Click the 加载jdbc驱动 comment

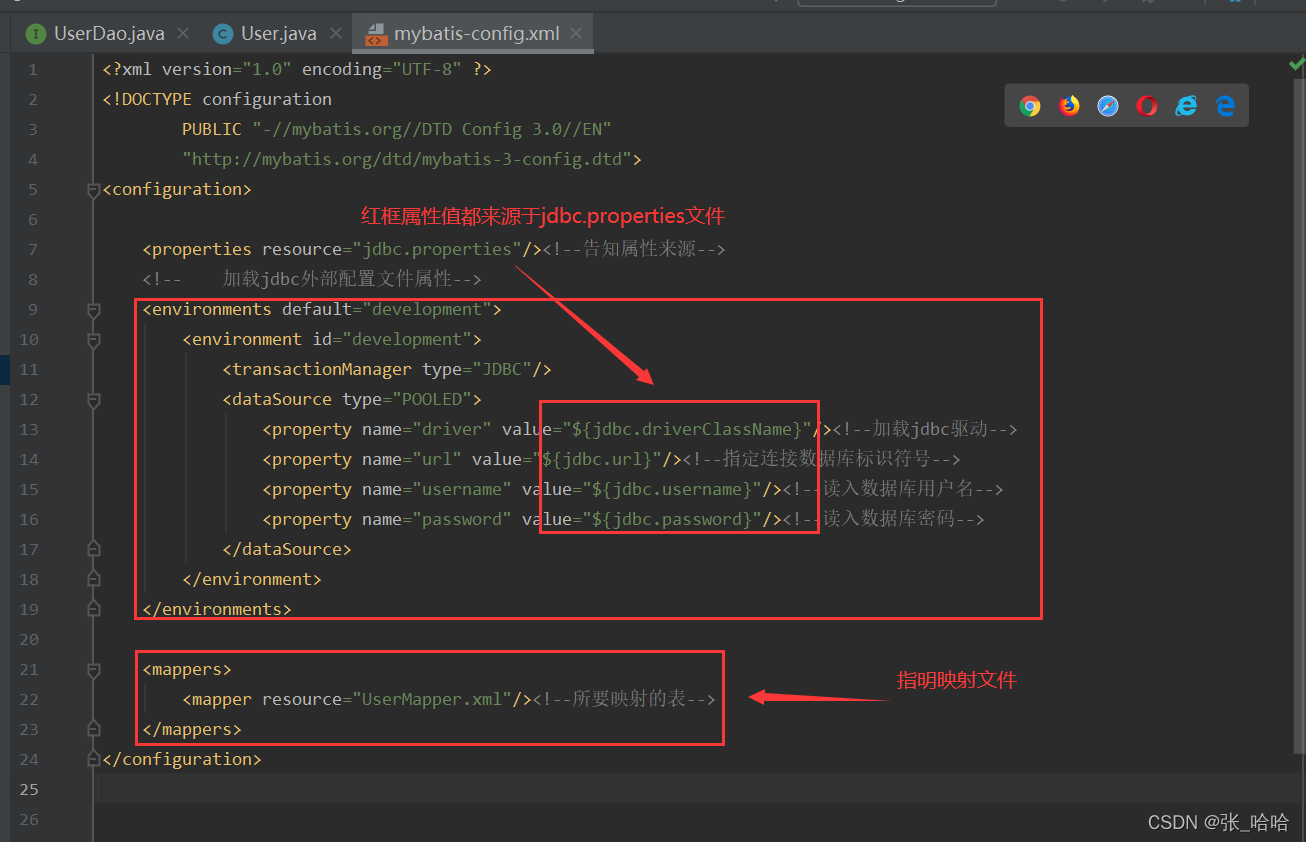tap(925, 429)
